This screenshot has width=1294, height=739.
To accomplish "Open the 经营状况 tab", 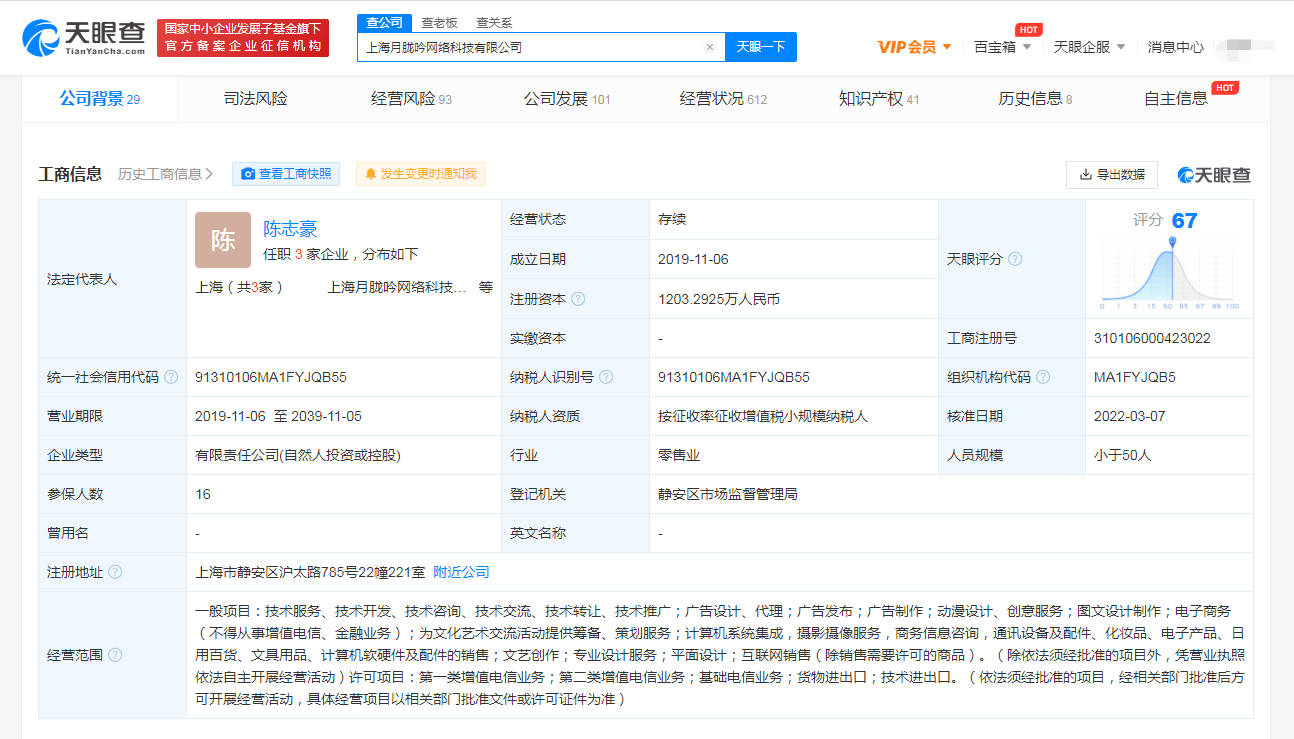I will coord(723,98).
